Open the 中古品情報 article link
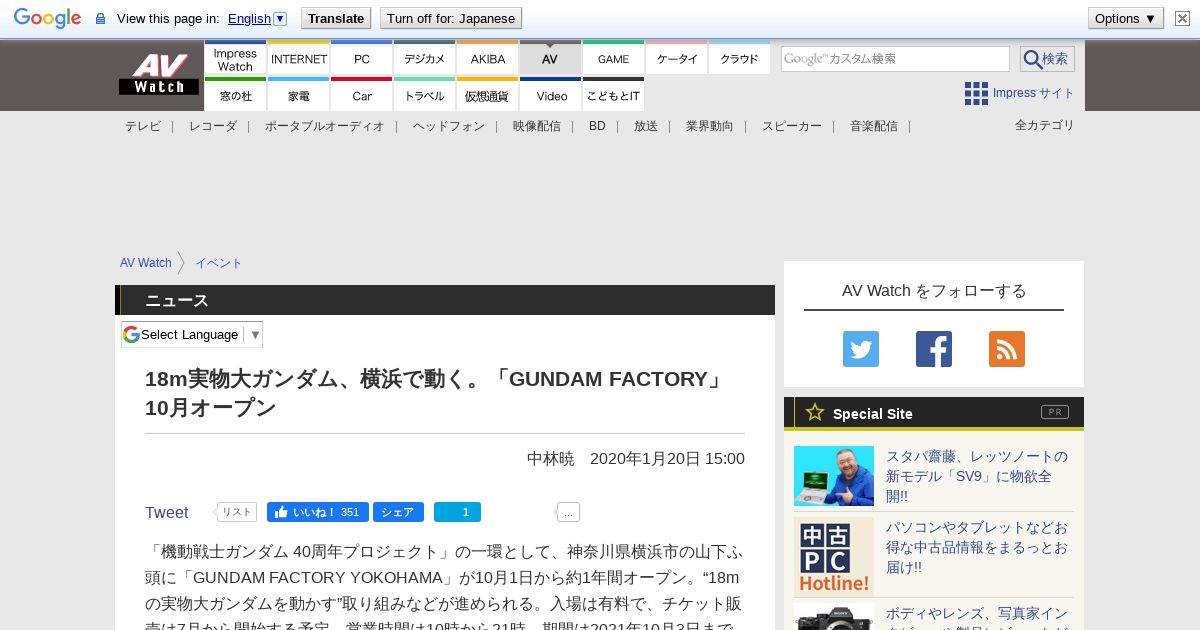The image size is (1200, 630). point(977,547)
